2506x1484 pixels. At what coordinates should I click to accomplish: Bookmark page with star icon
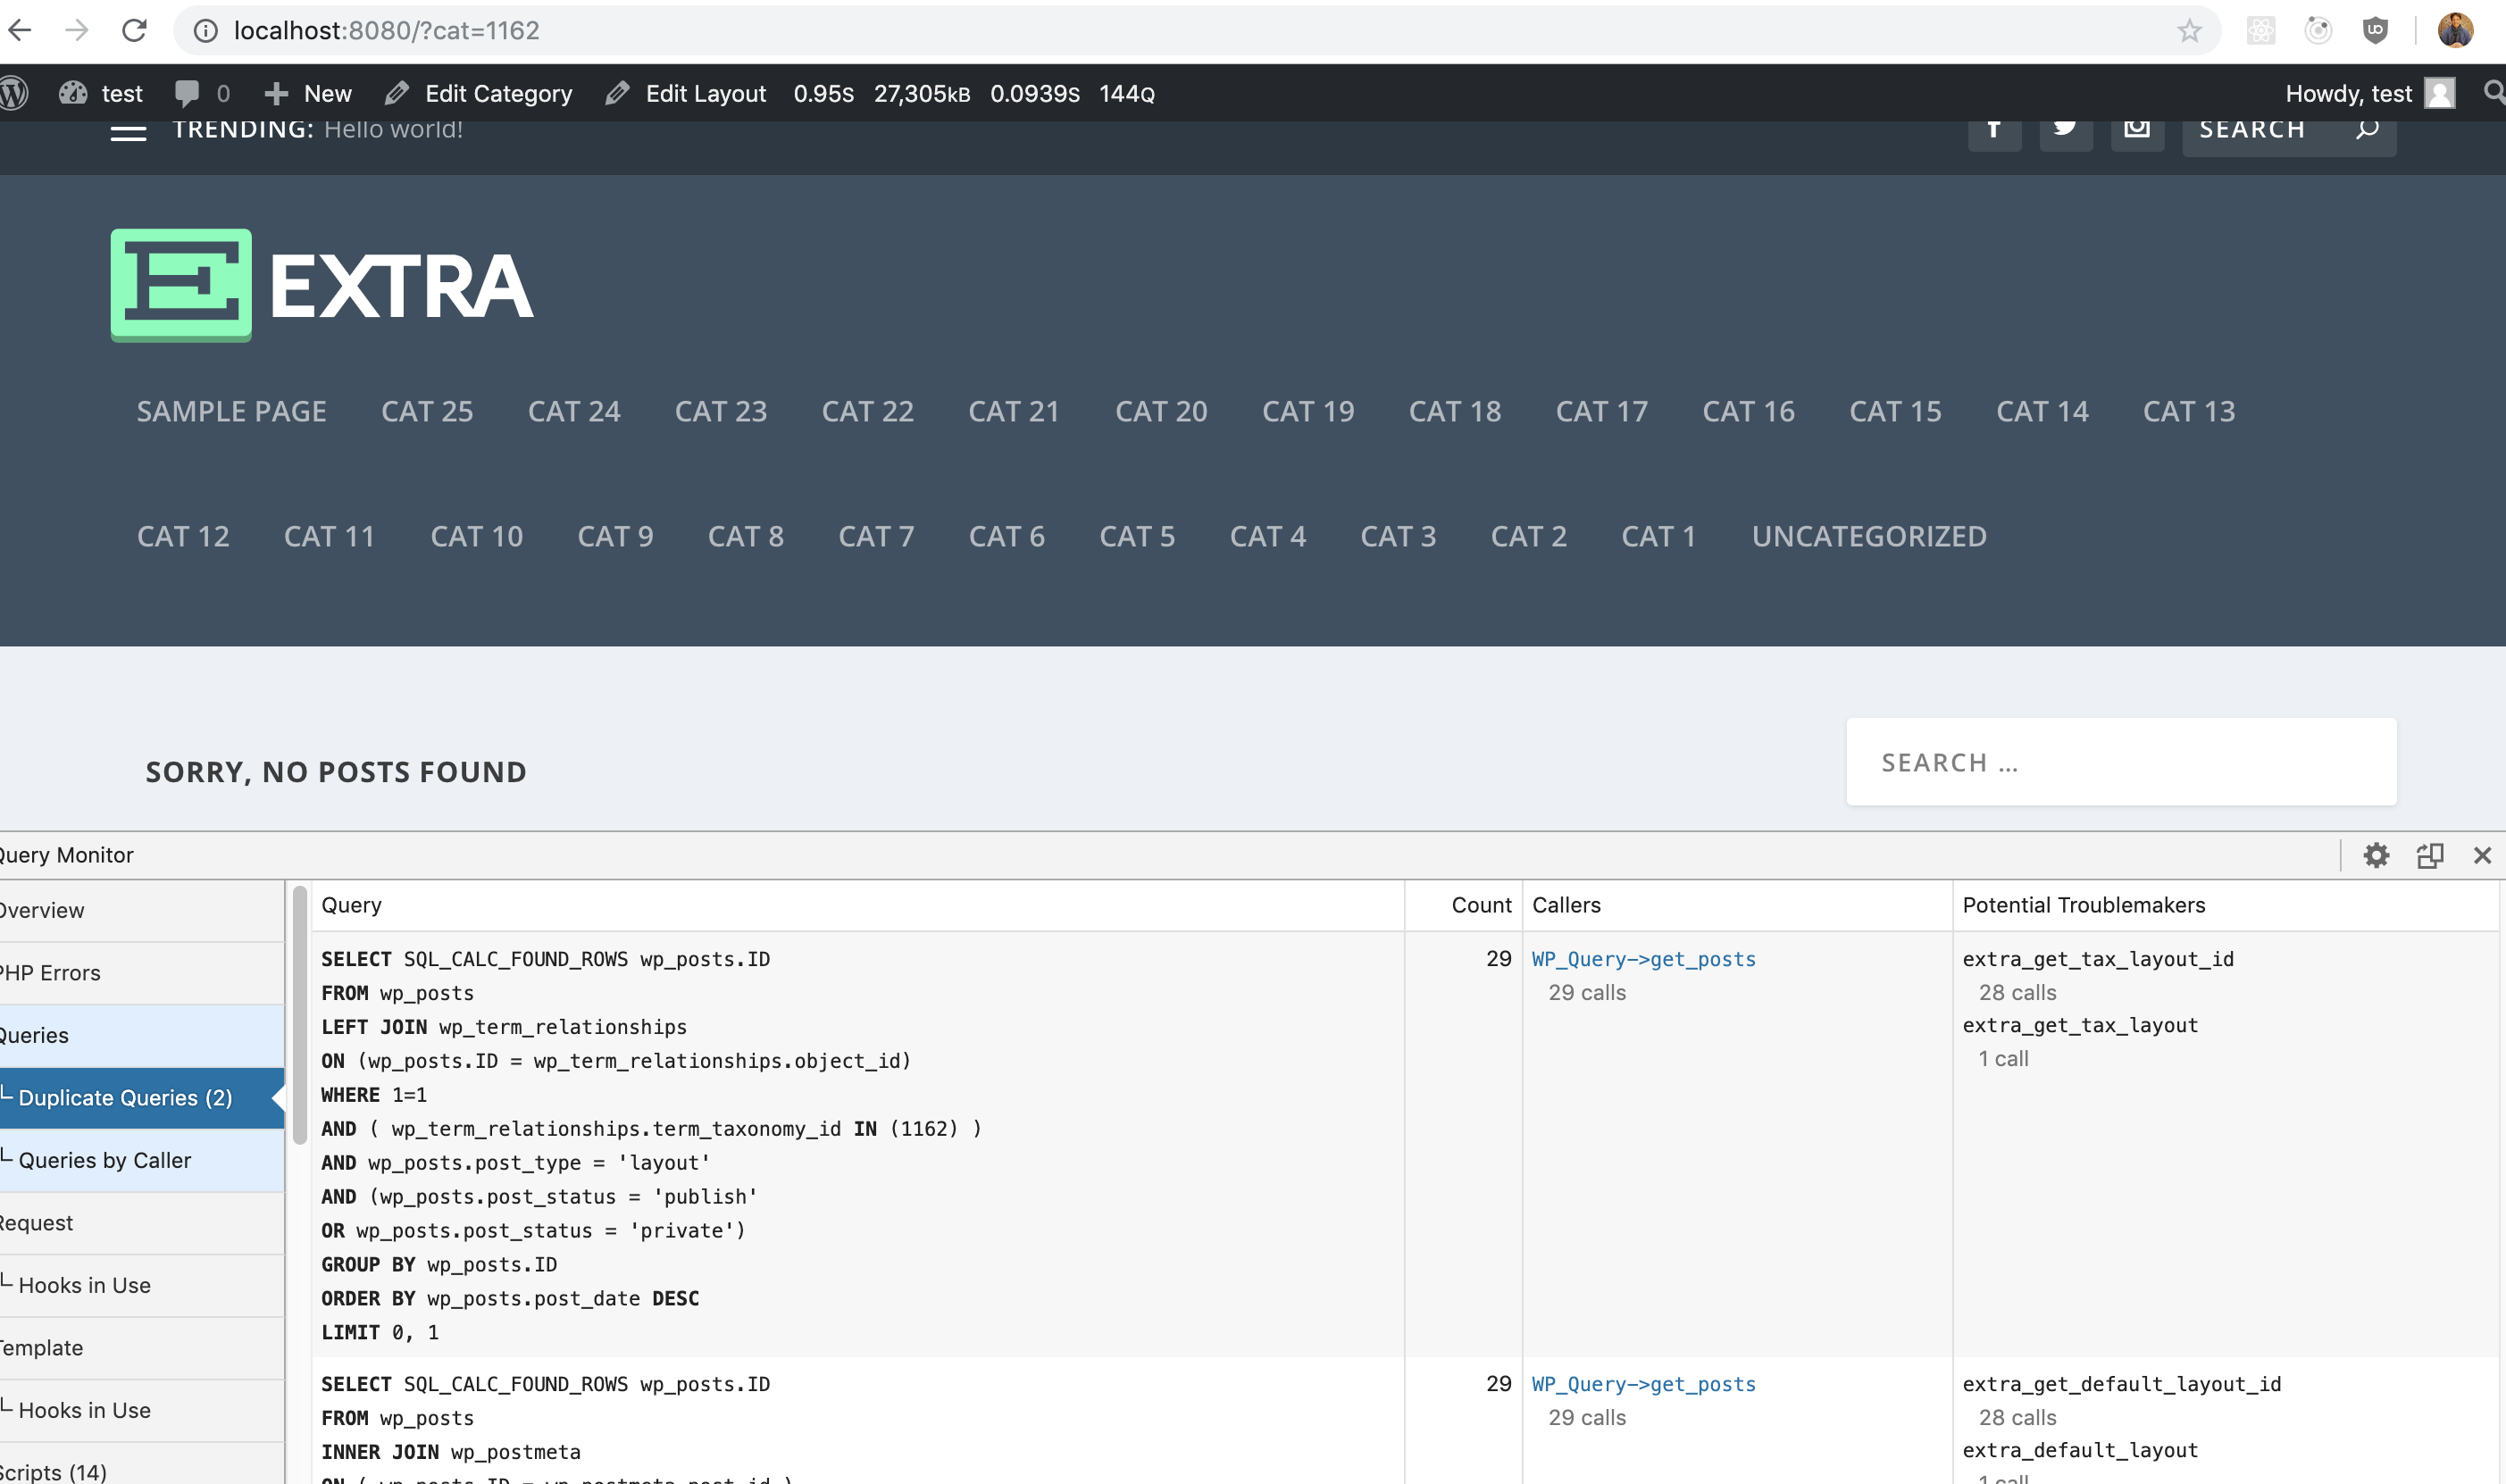point(2189,31)
